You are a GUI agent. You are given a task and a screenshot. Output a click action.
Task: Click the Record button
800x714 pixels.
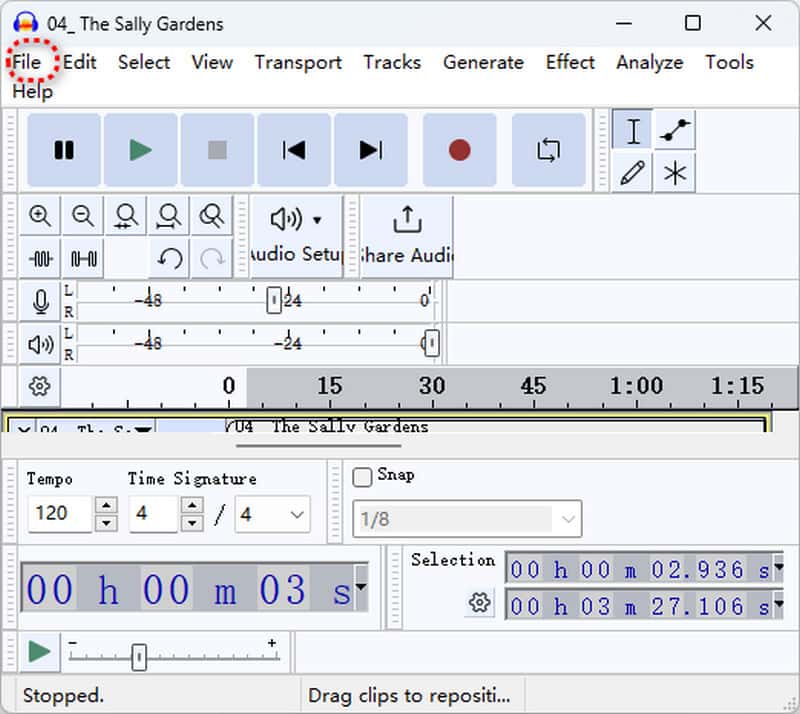(459, 150)
